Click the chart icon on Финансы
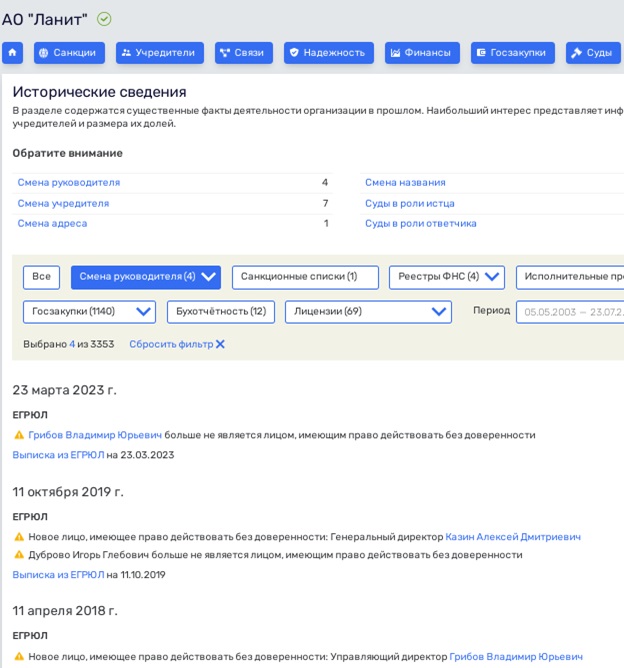Screen dimensions: 624x668 pos(395,53)
